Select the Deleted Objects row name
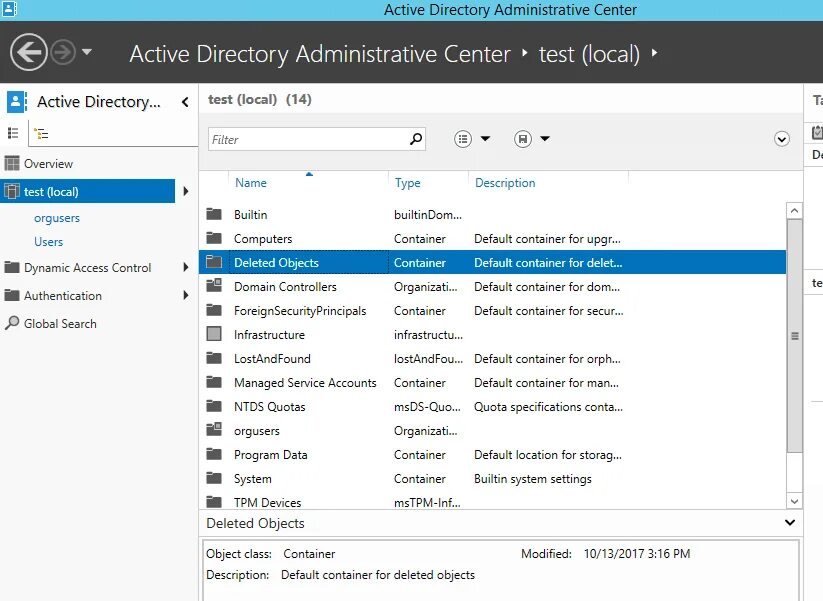 [276, 263]
